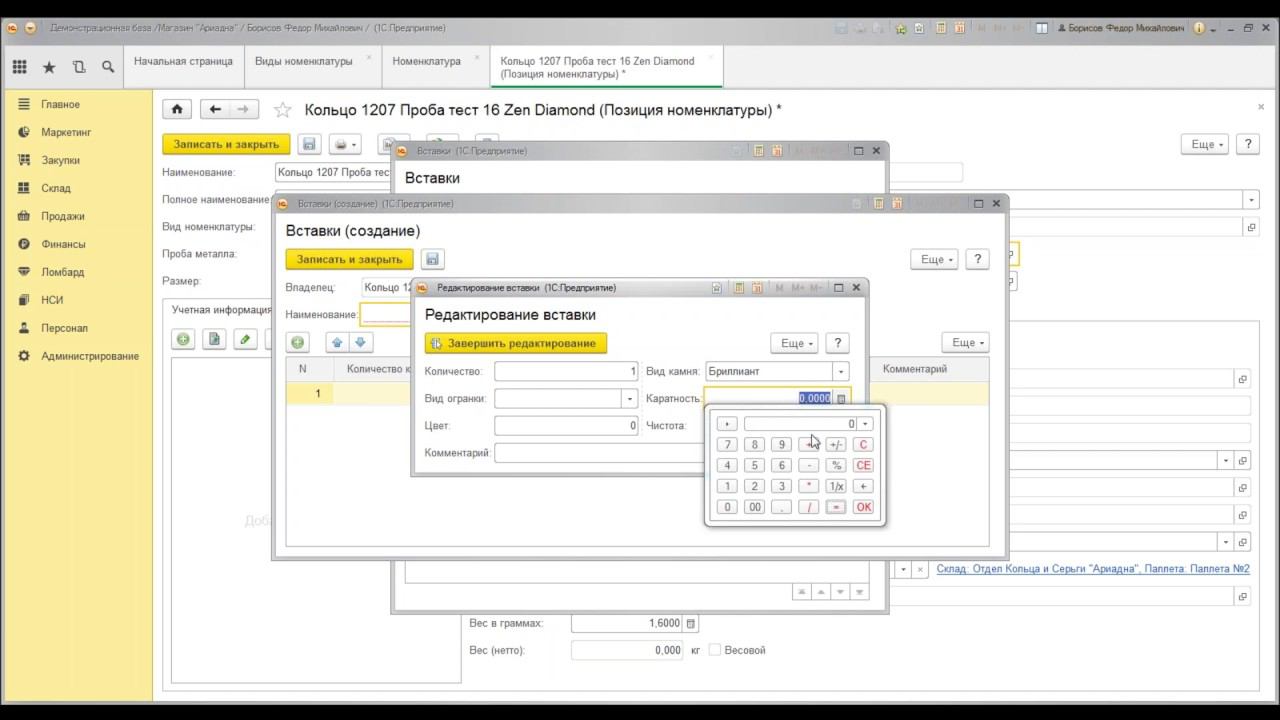Open the calculator icon in the Каратность field
The width and height of the screenshot is (1280, 720).
coord(841,398)
